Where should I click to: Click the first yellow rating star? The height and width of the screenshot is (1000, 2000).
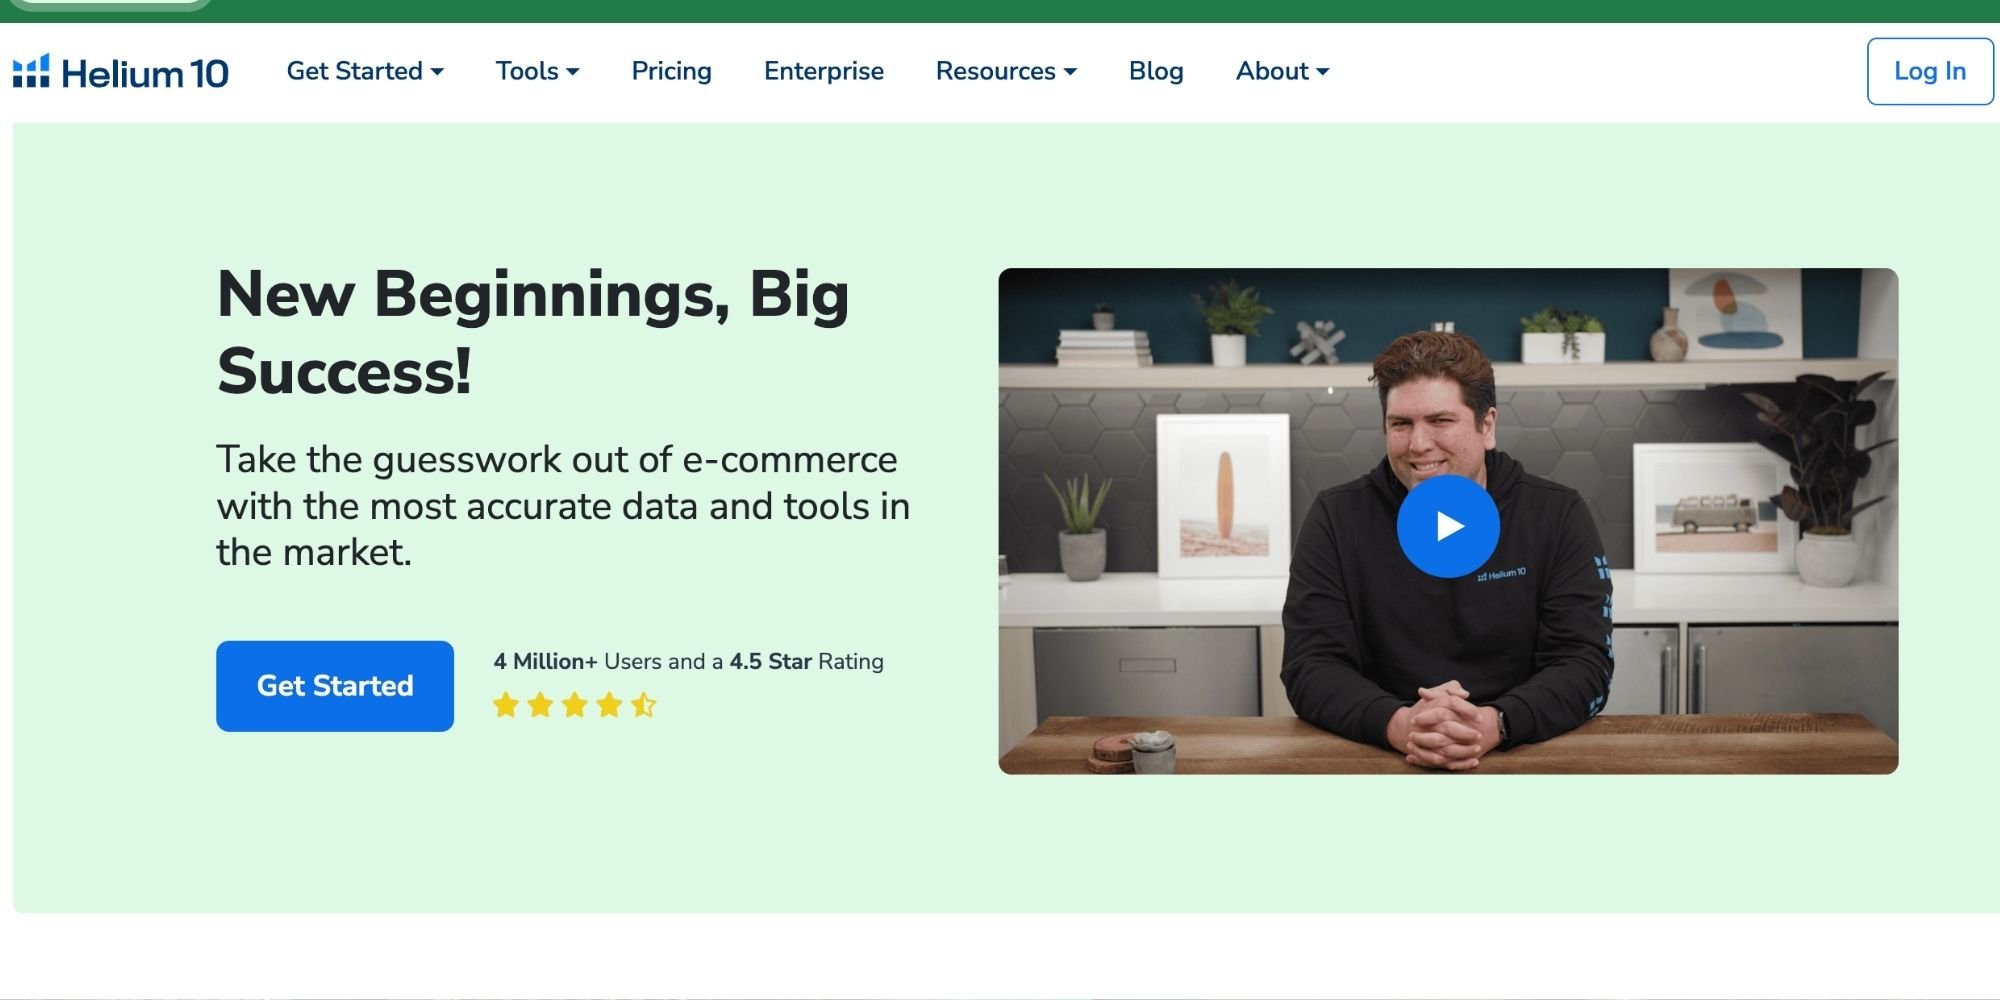506,705
